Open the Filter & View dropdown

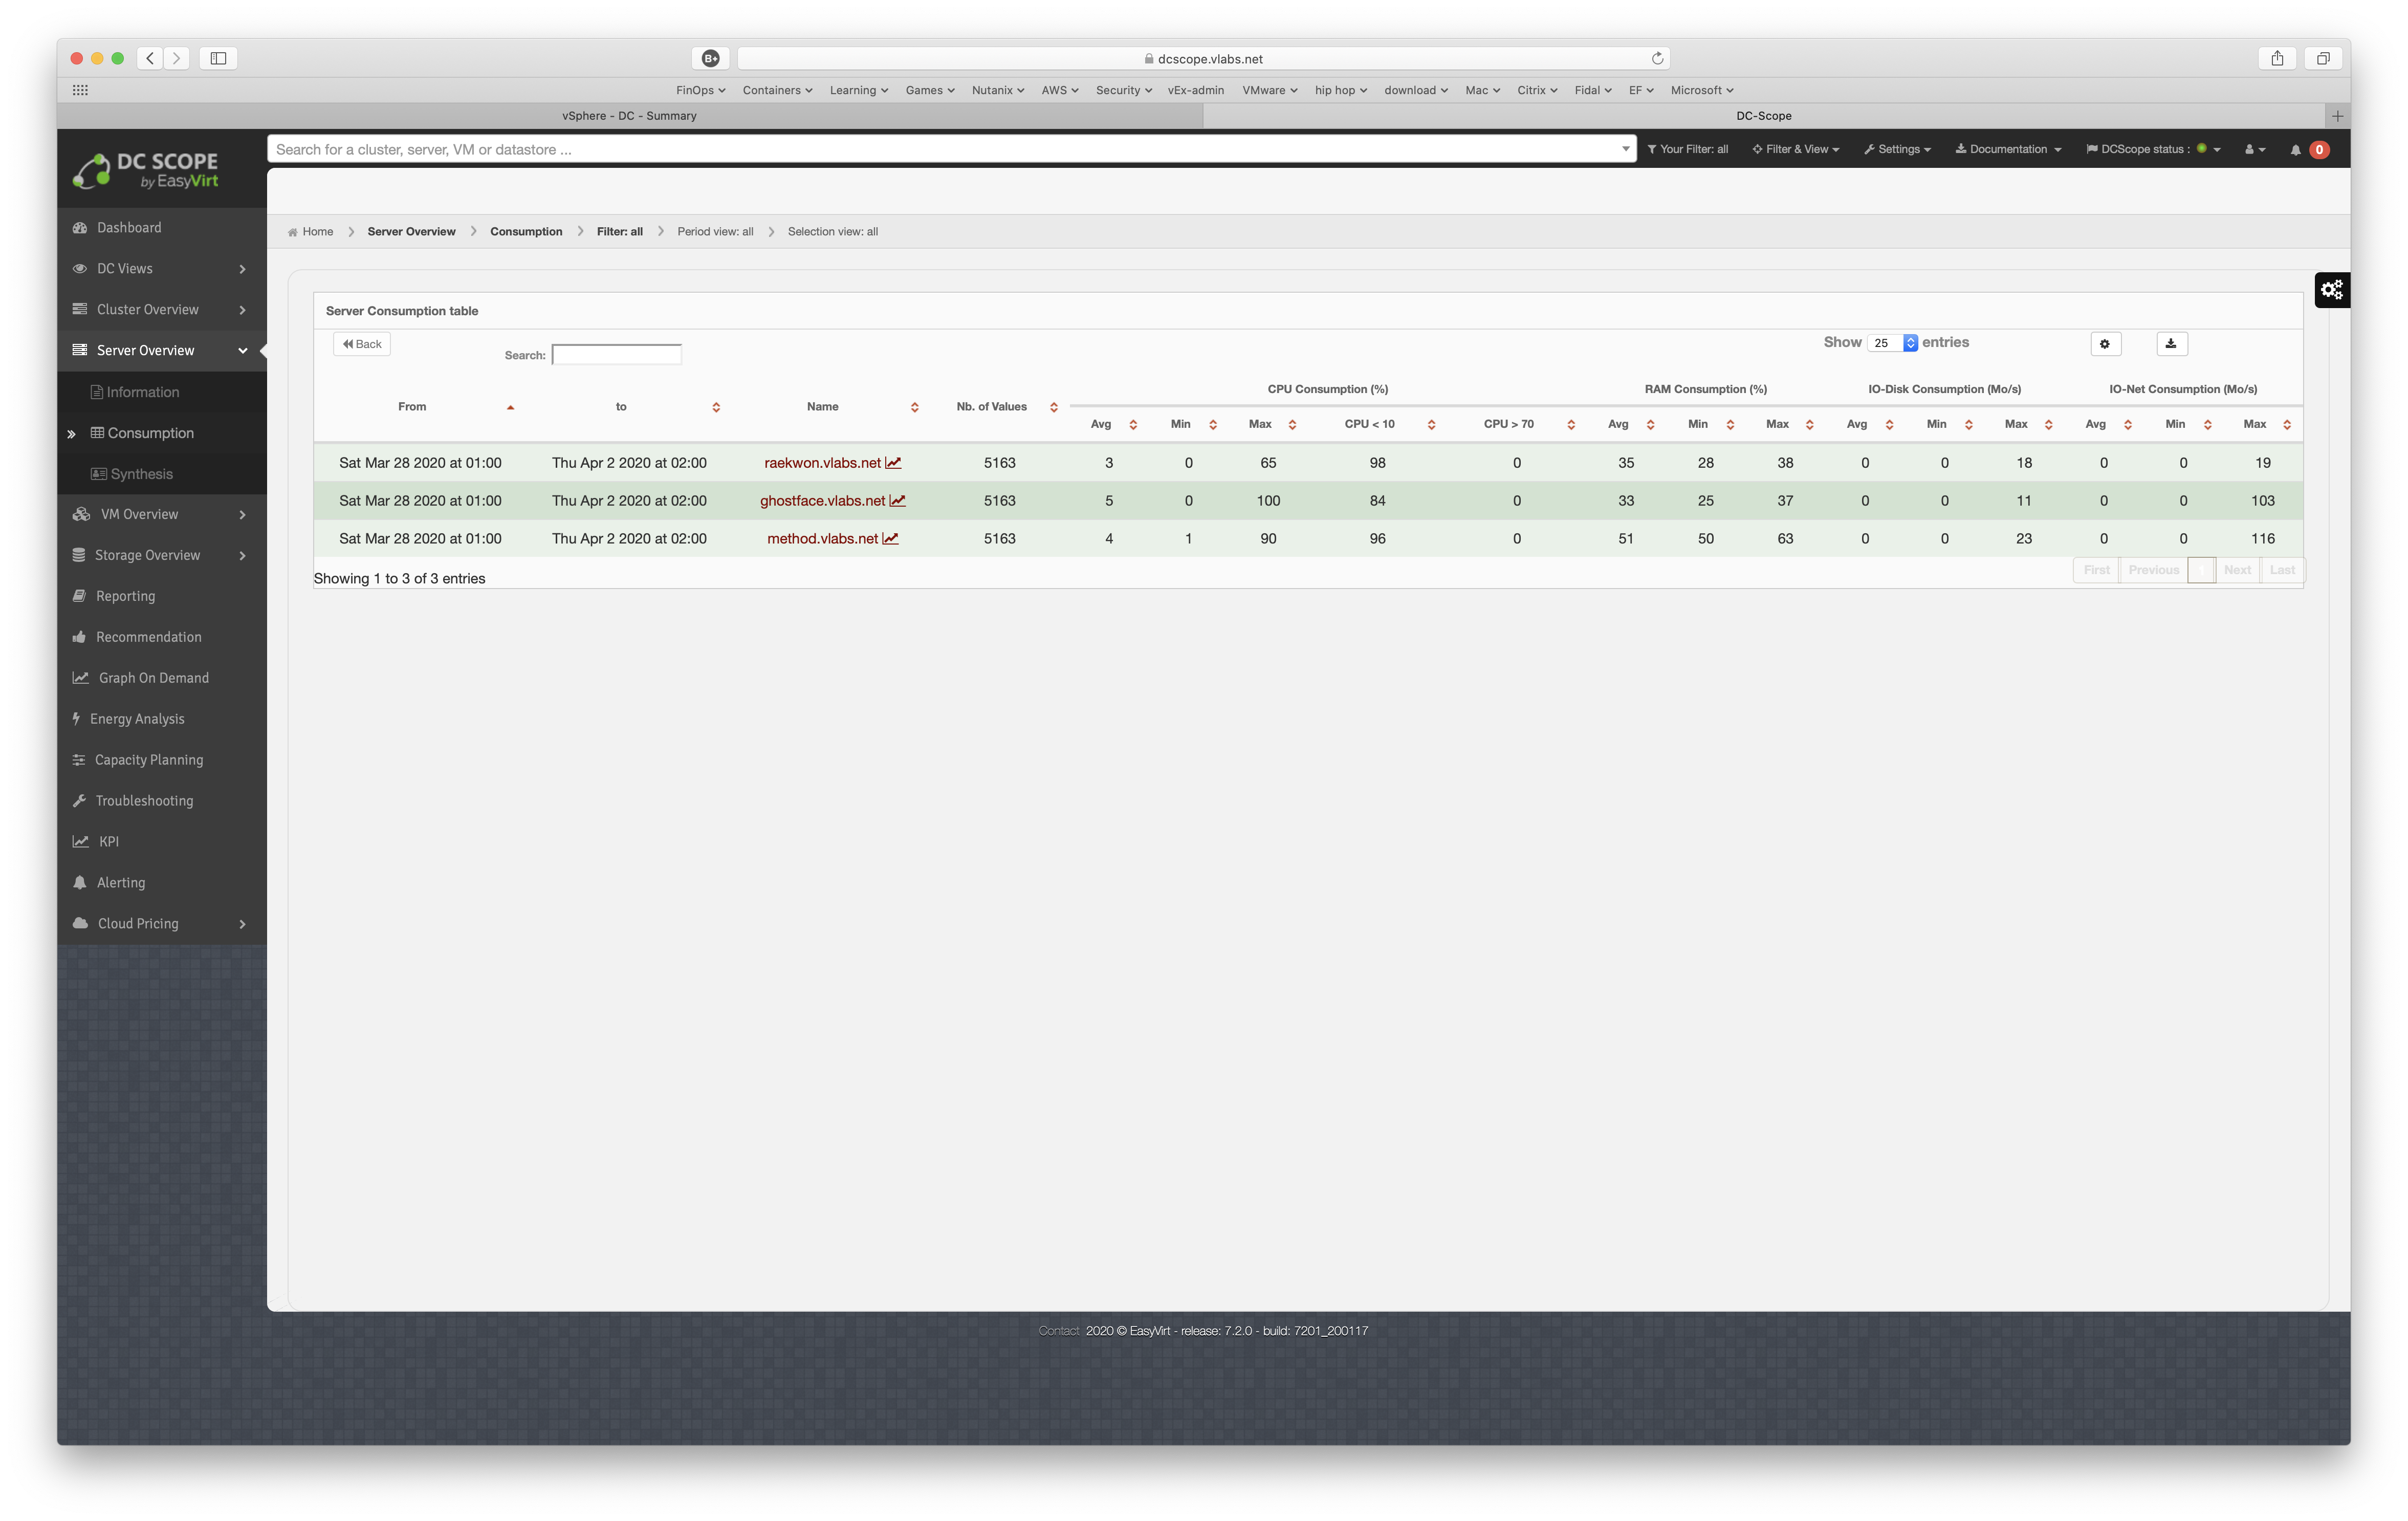point(1795,149)
